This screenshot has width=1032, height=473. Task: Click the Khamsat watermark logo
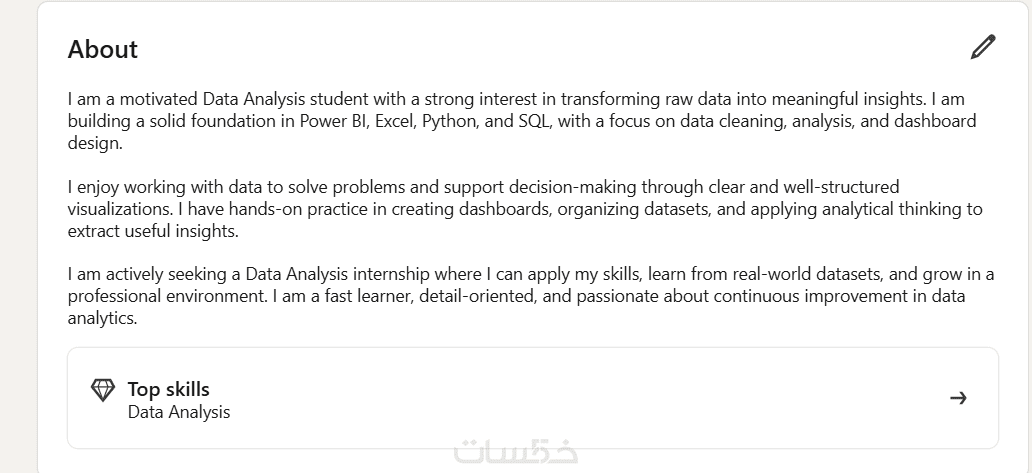(x=515, y=453)
